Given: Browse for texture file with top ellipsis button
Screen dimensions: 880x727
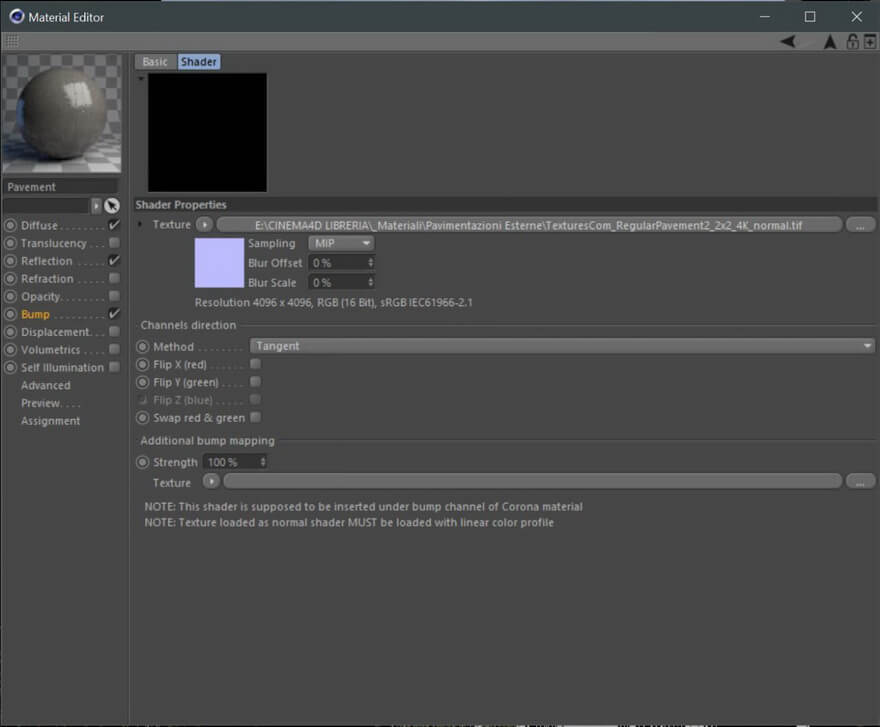Looking at the screenshot, I should click(x=860, y=225).
